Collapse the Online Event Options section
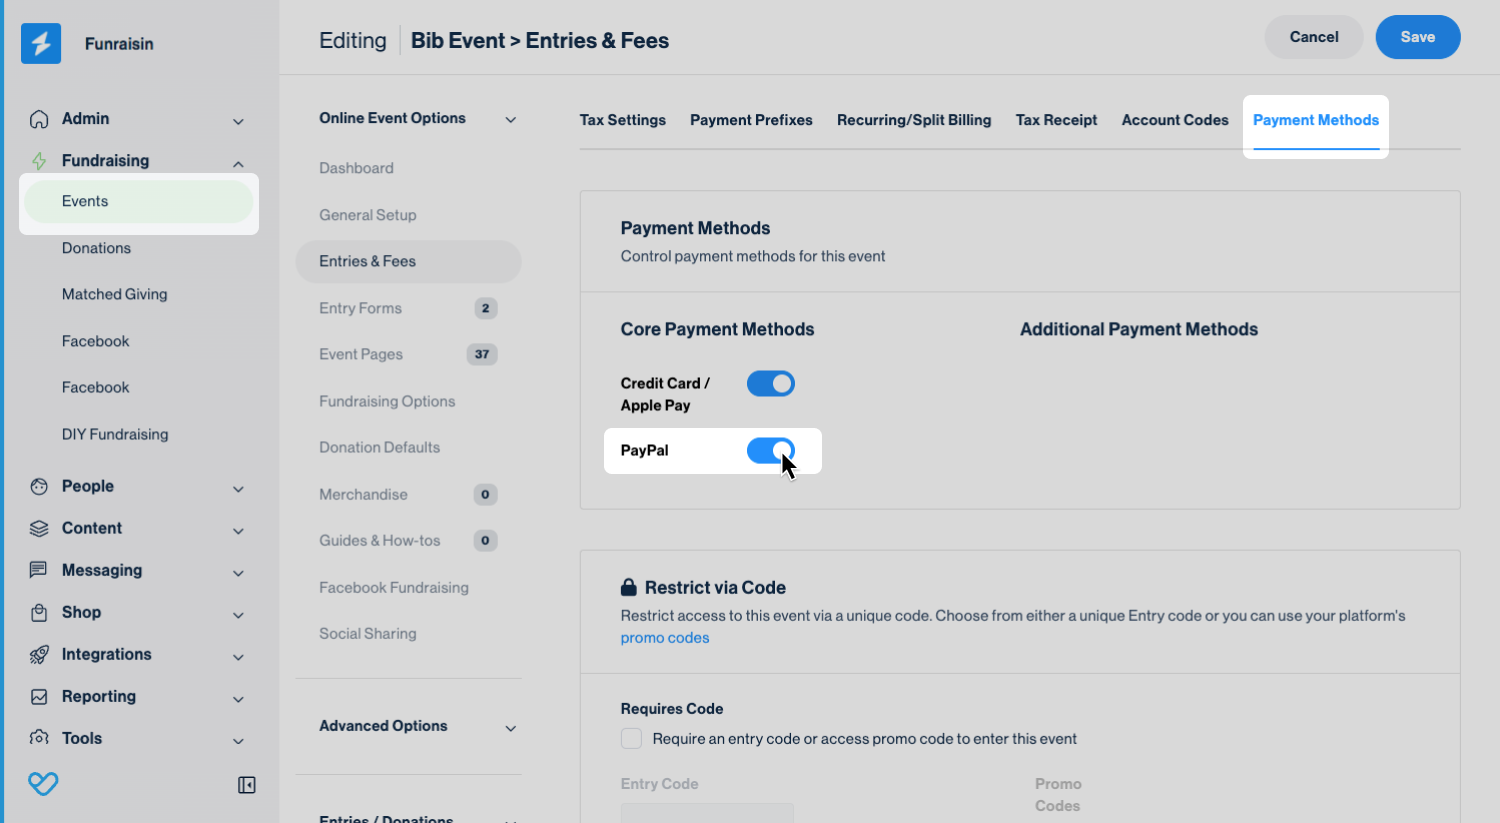Screen dimensions: 1500x823 (x=511, y=120)
